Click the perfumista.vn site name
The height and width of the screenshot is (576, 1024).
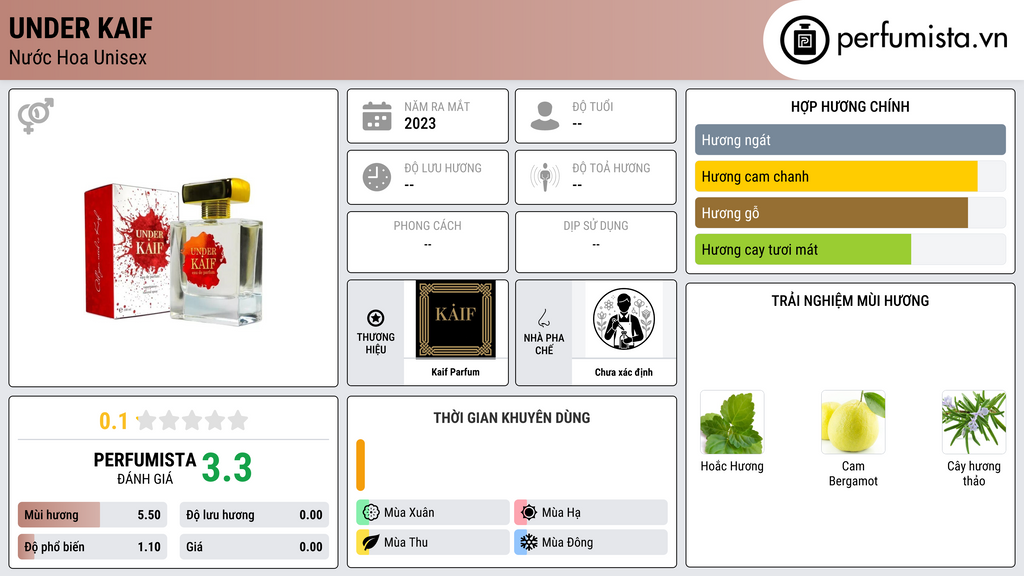pos(922,38)
